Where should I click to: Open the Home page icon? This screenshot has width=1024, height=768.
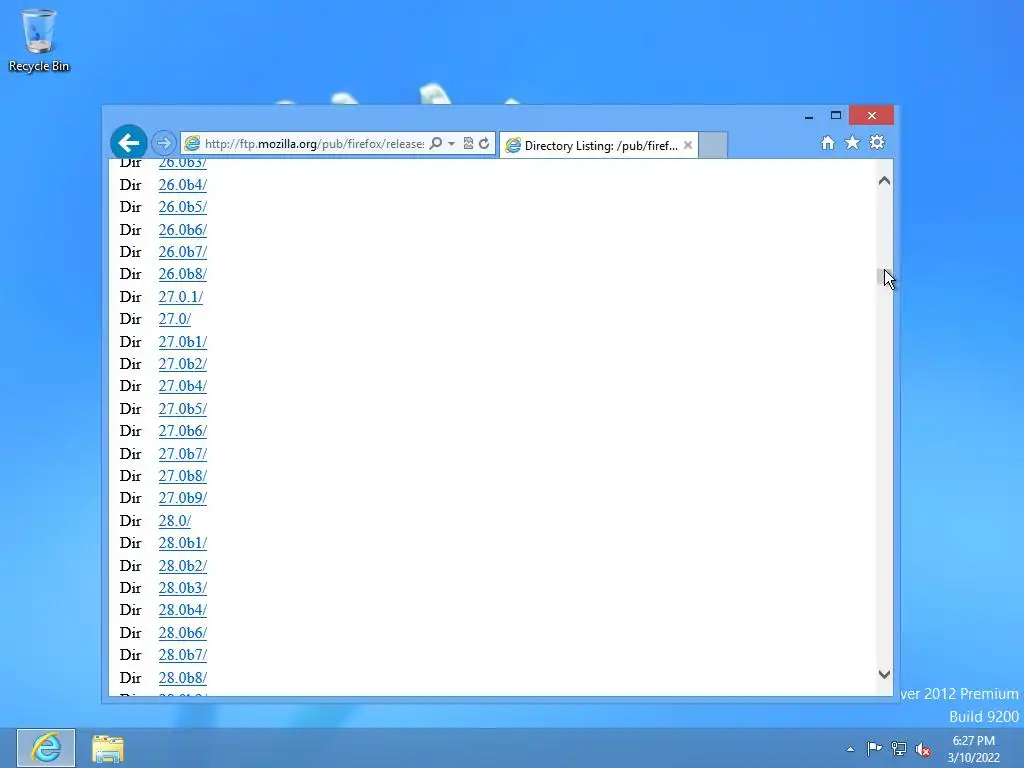coord(828,142)
